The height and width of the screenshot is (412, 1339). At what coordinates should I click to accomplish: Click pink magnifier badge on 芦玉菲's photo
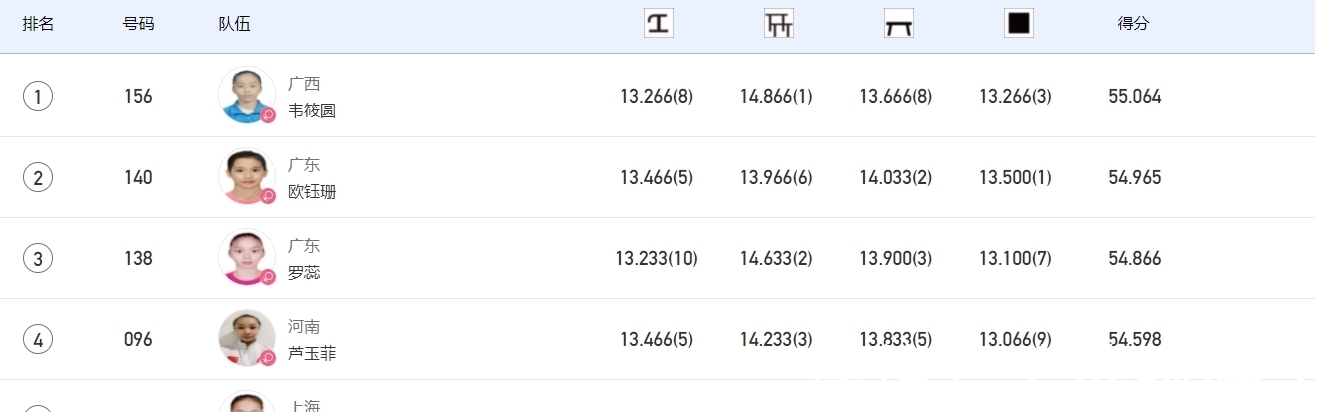point(268,358)
